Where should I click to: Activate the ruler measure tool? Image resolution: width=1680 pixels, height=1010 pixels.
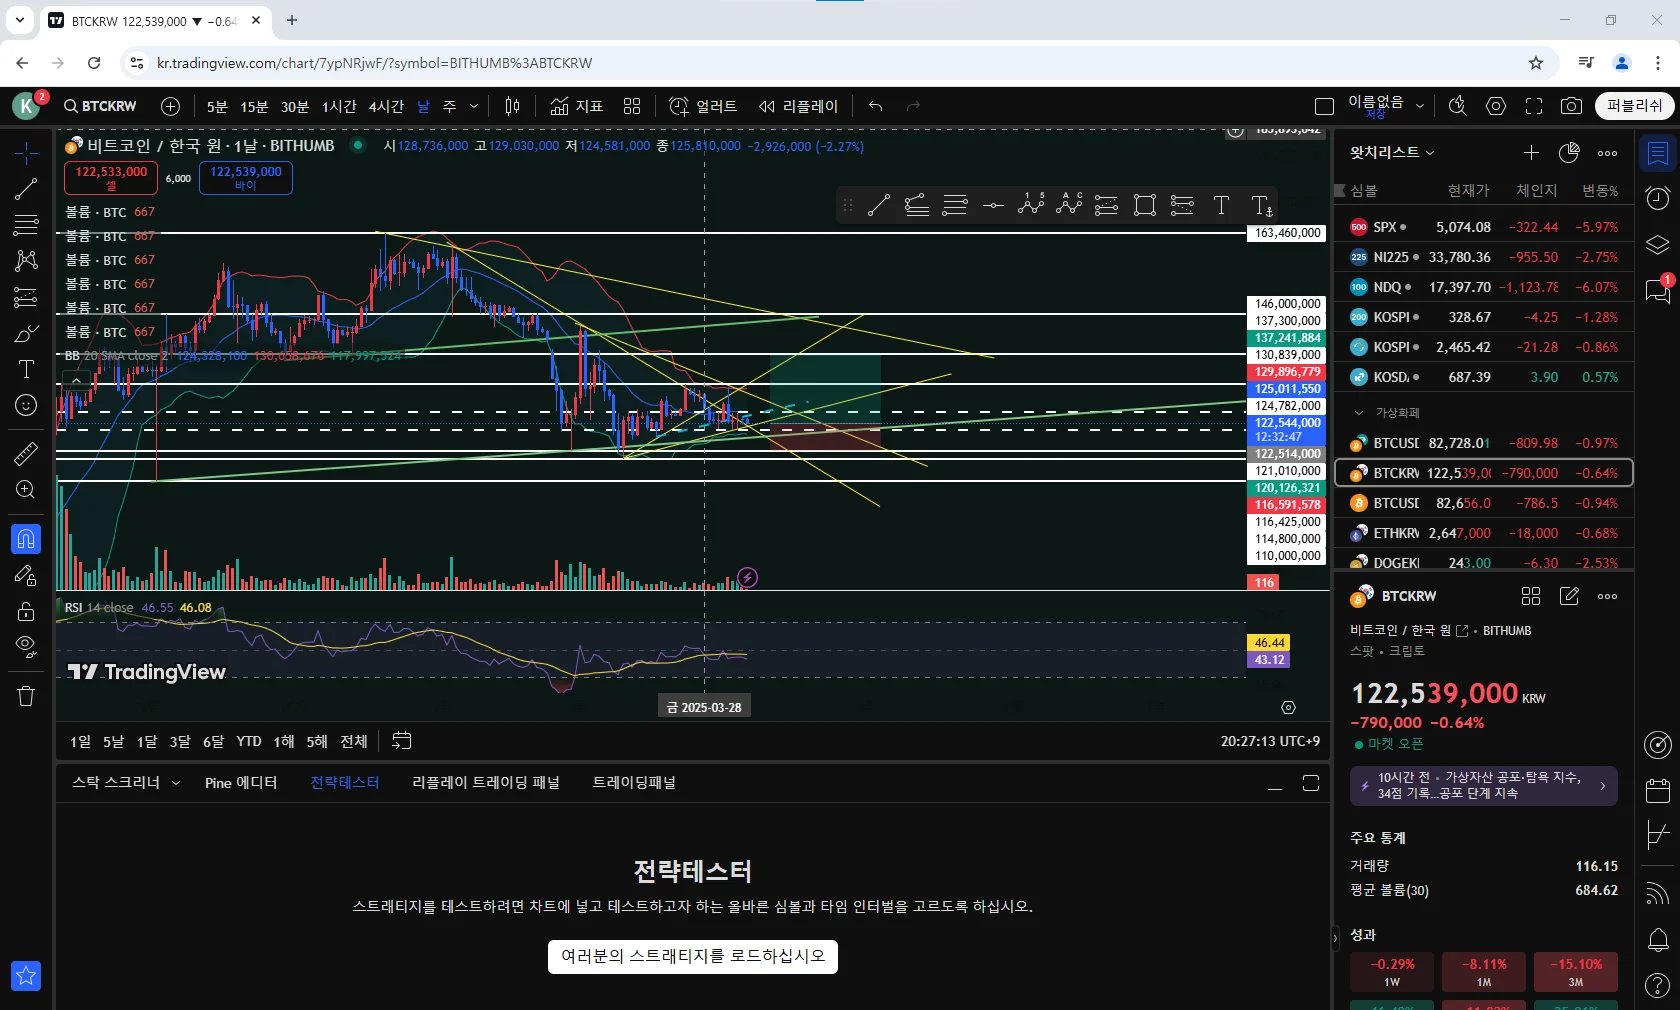(26, 454)
